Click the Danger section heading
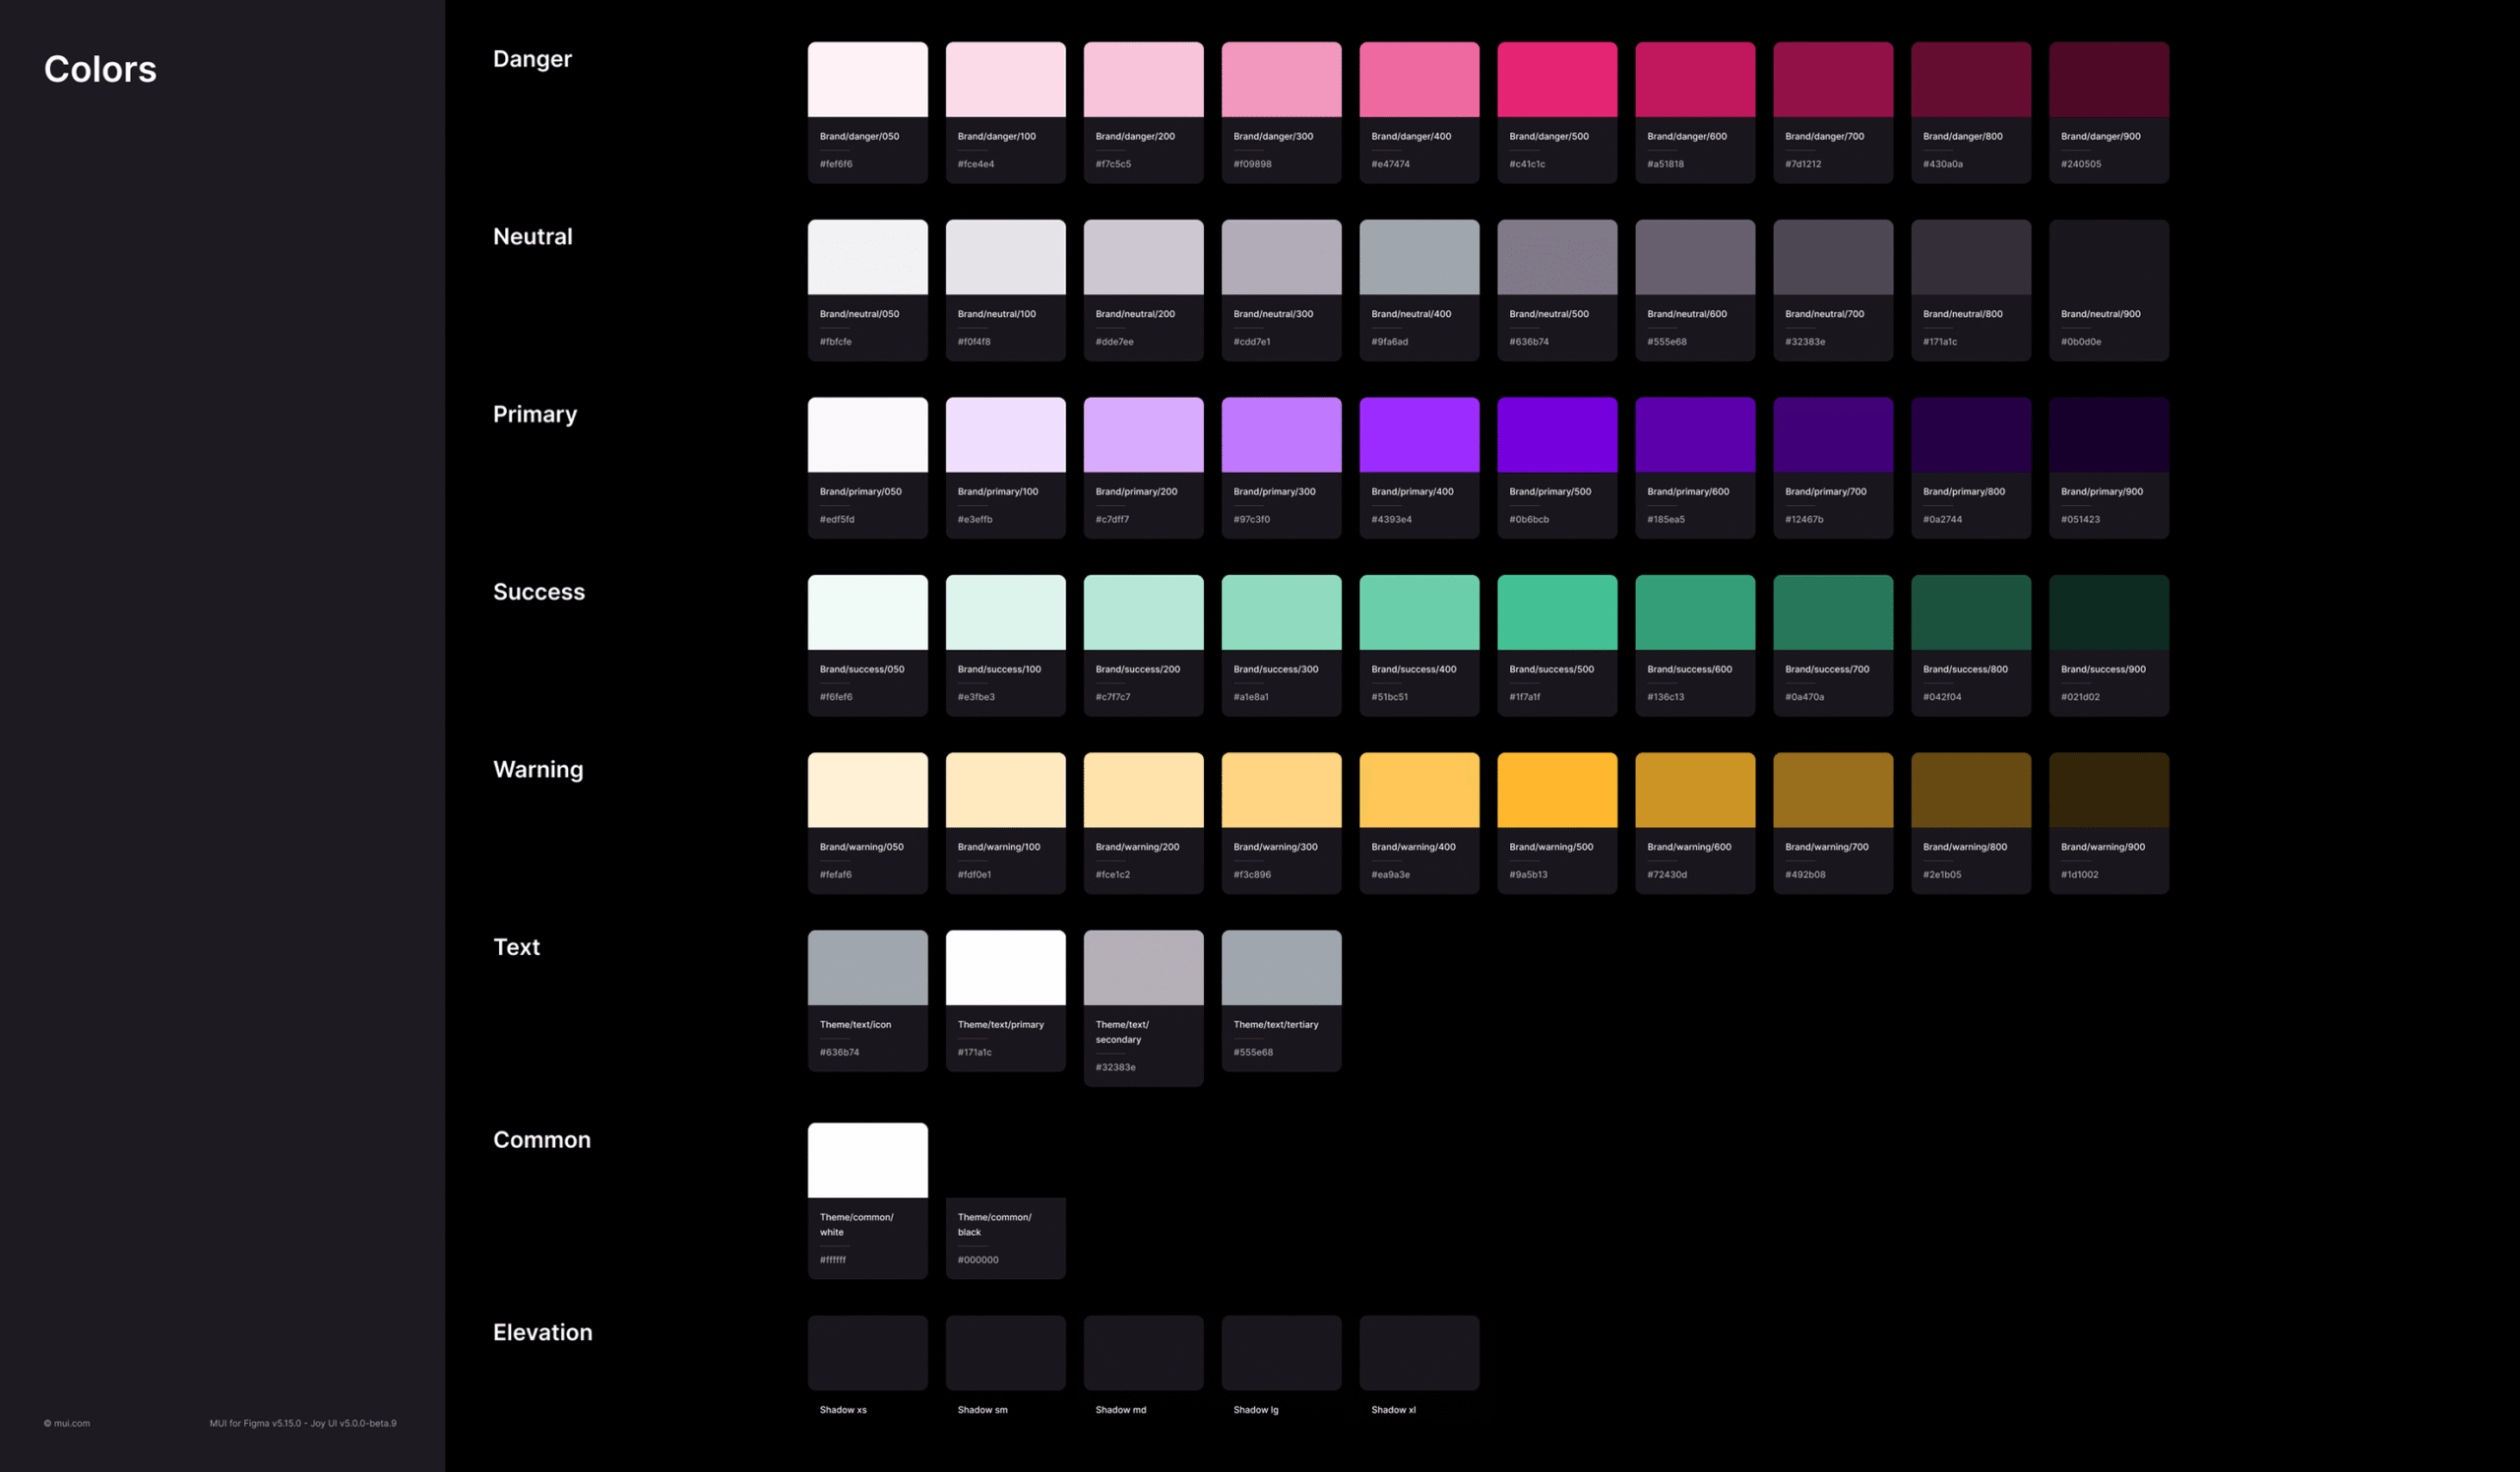The image size is (2520, 1472). click(532, 59)
